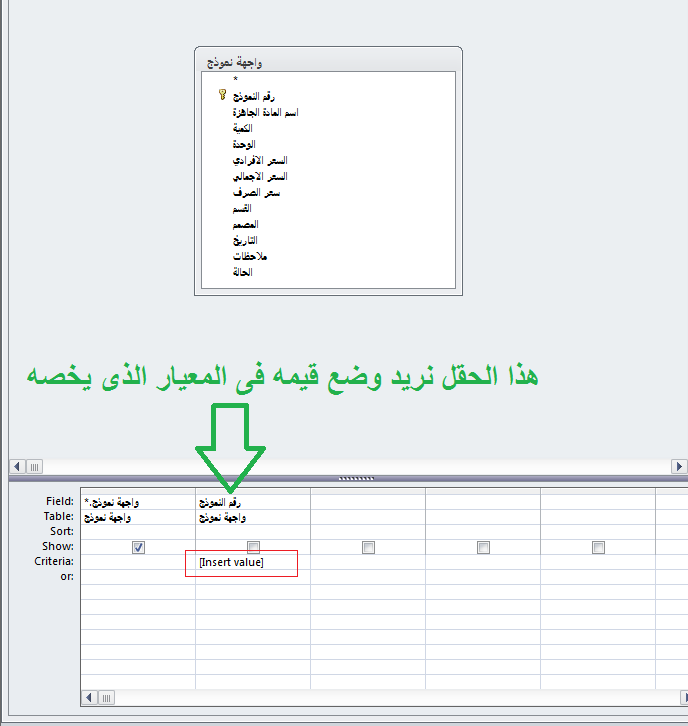Click the primary key icon beside رقم النموذج
Screen dimensions: 688x726
click(x=222, y=95)
